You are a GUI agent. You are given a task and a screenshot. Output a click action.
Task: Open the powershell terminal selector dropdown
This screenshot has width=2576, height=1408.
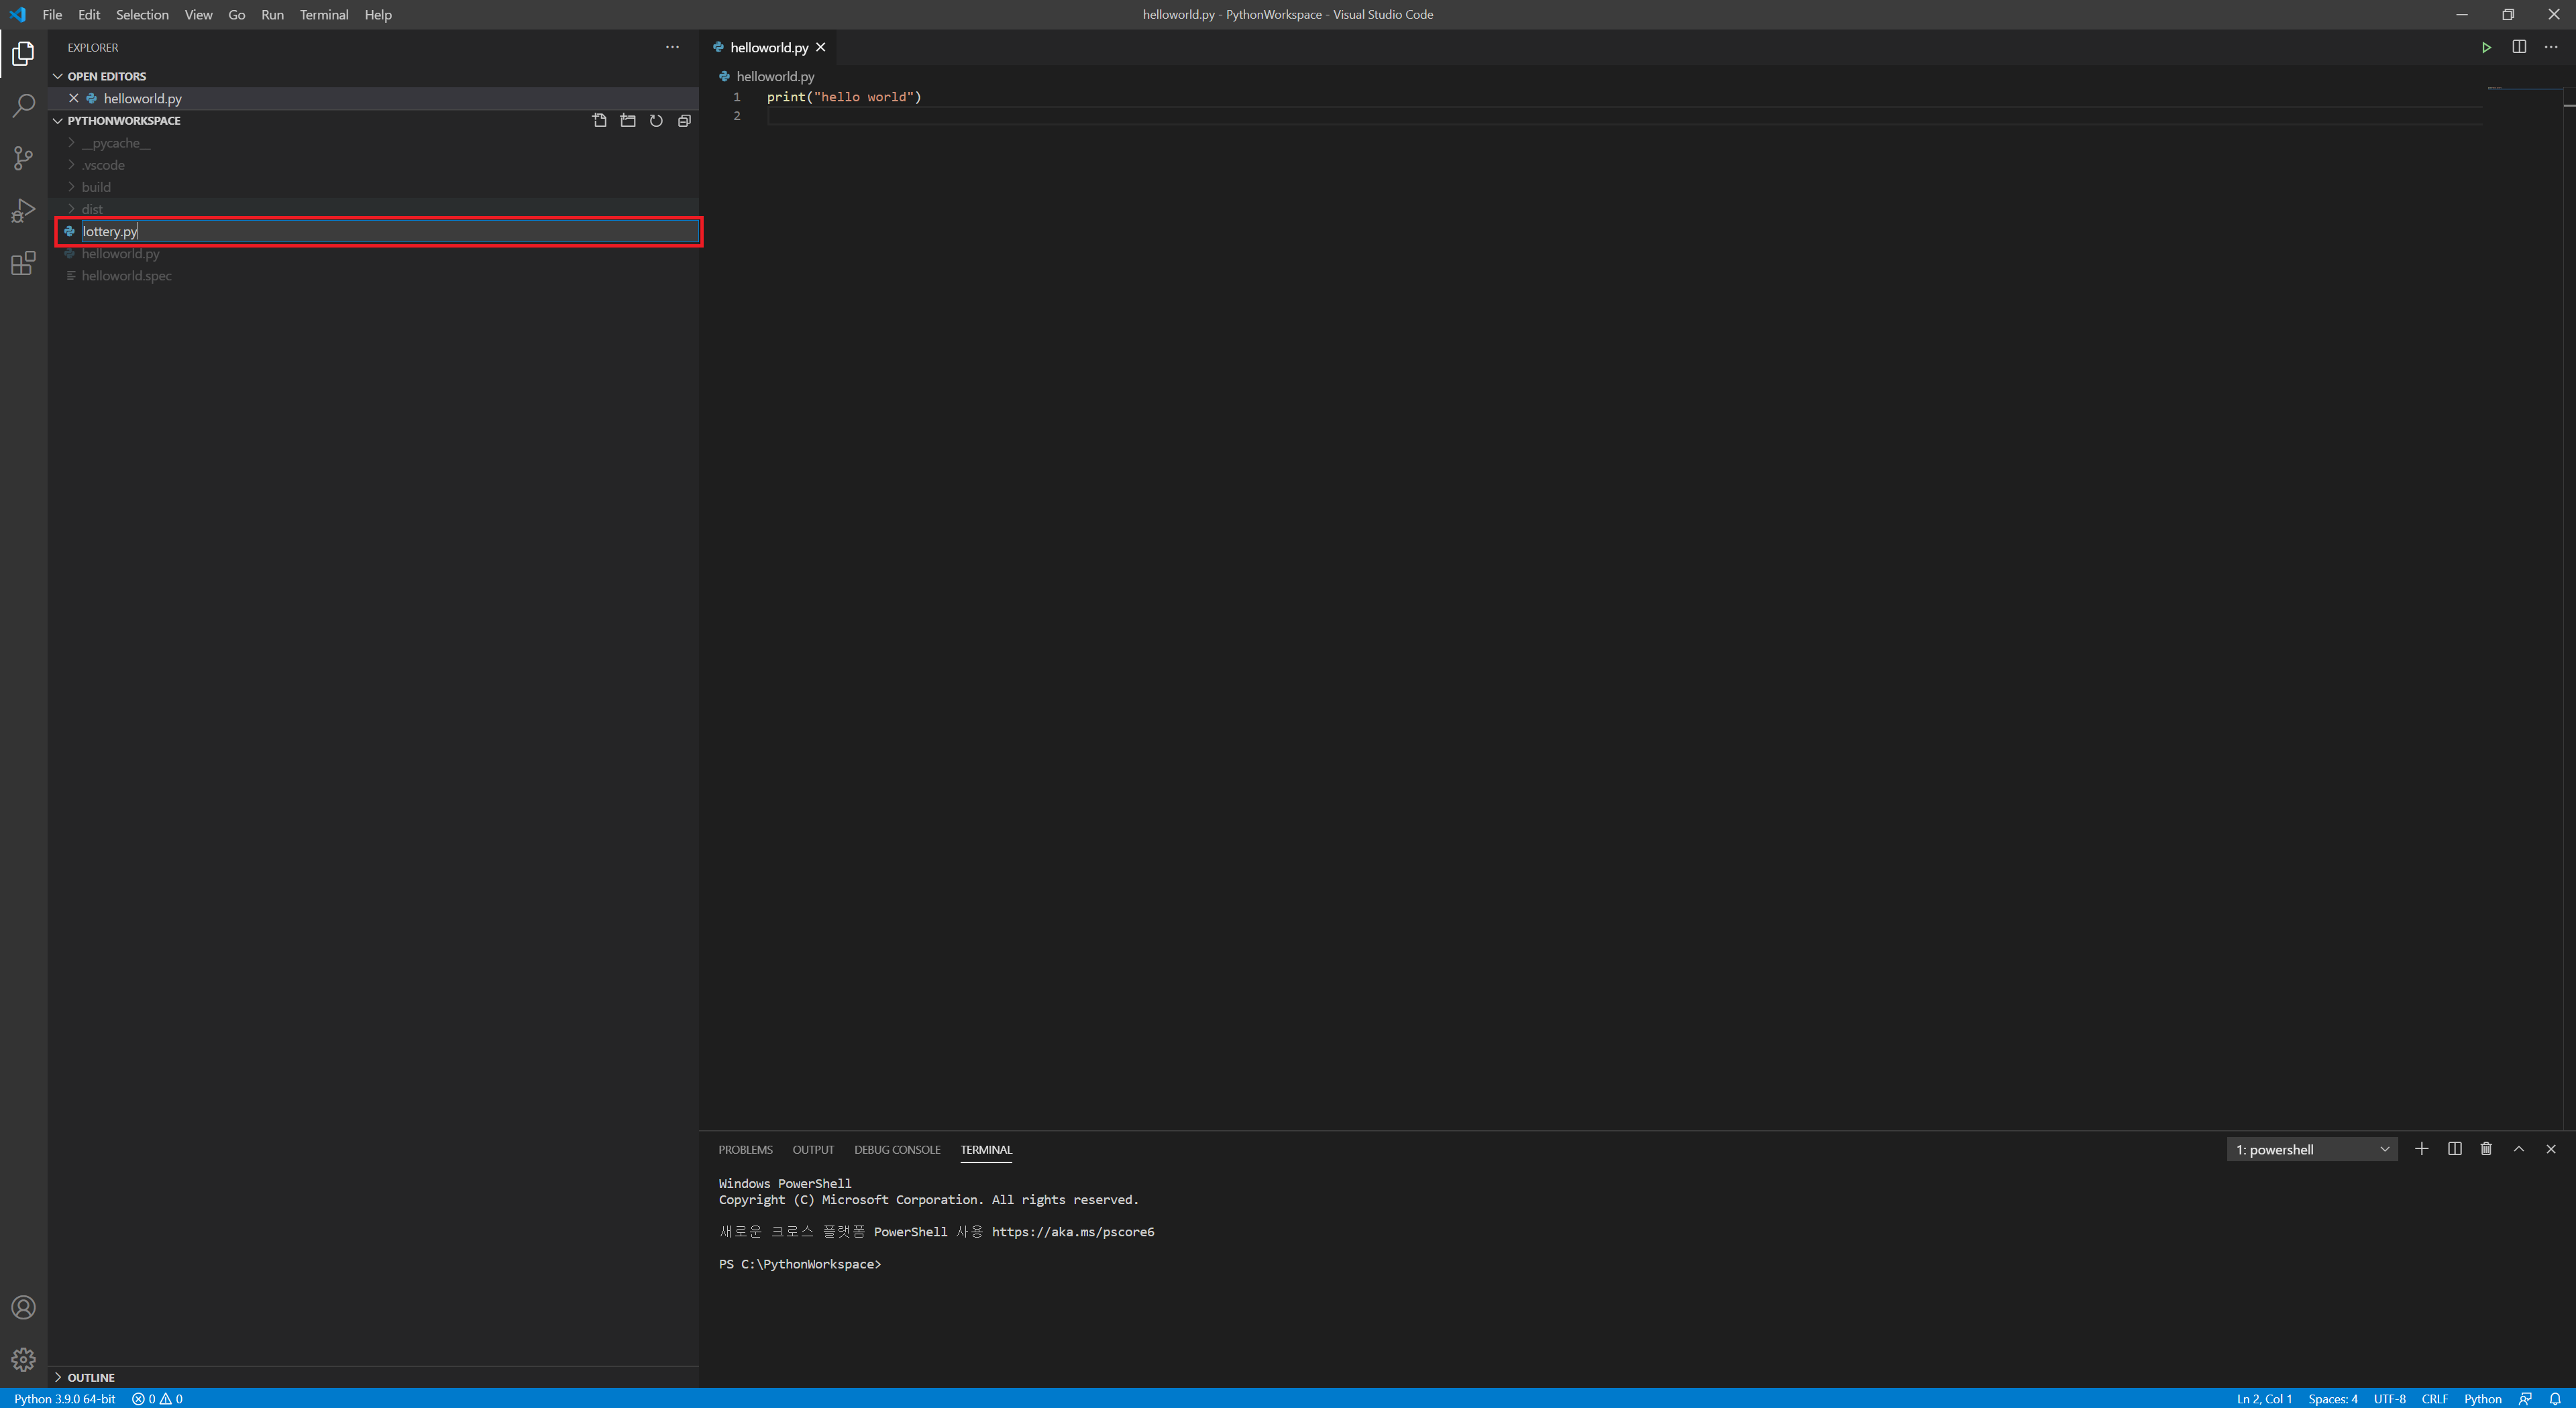point(2311,1150)
